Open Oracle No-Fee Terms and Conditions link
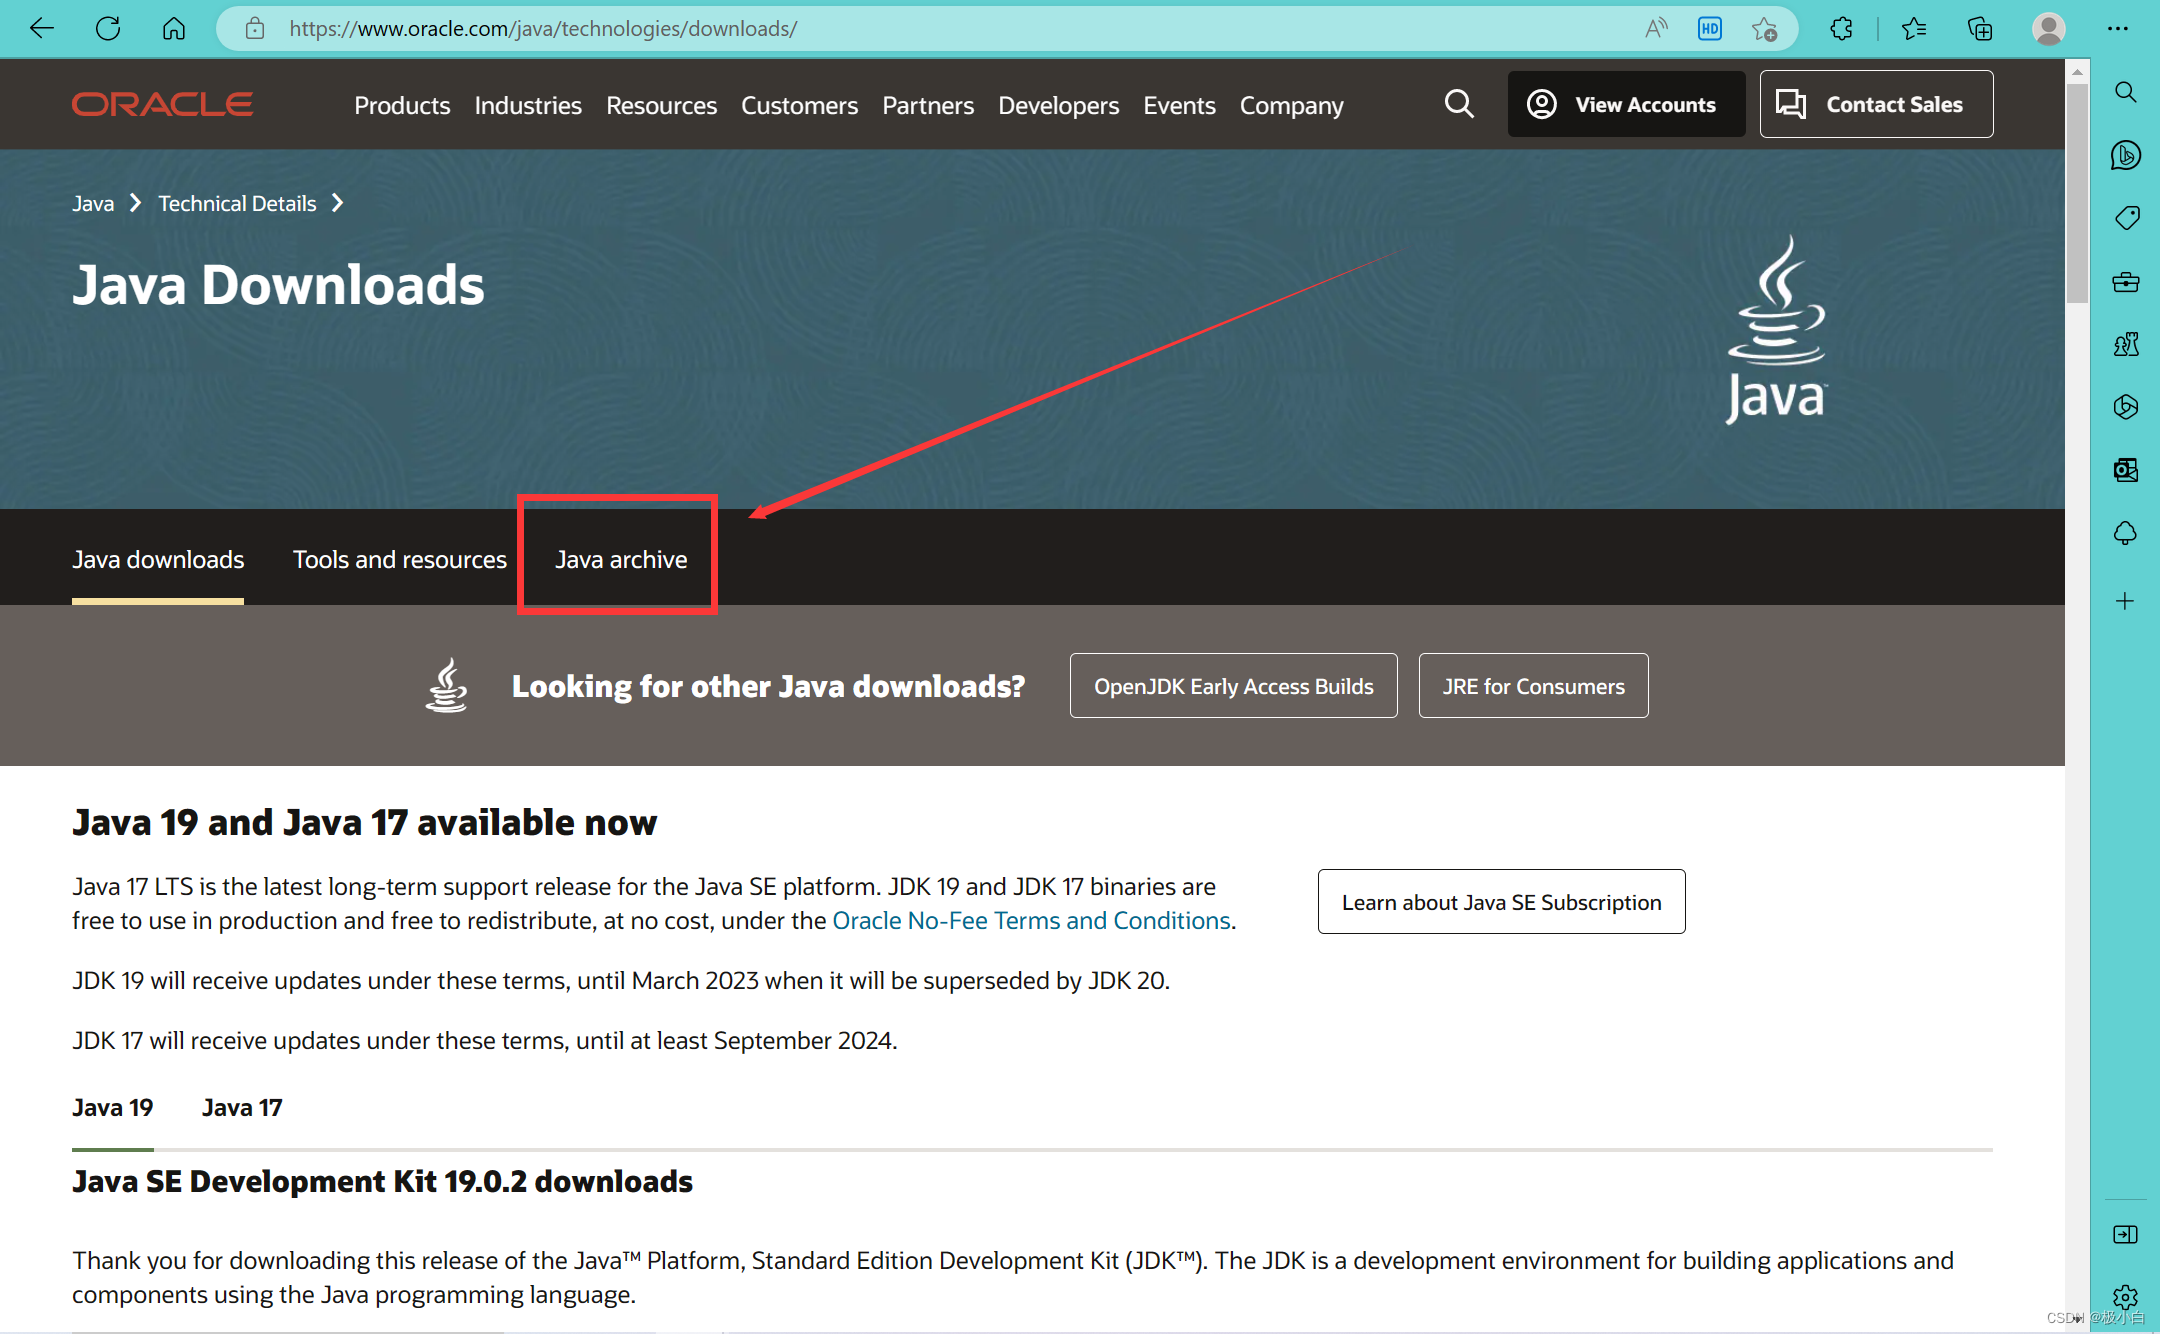Viewport: 2160px width, 1334px height. tap(1031, 920)
